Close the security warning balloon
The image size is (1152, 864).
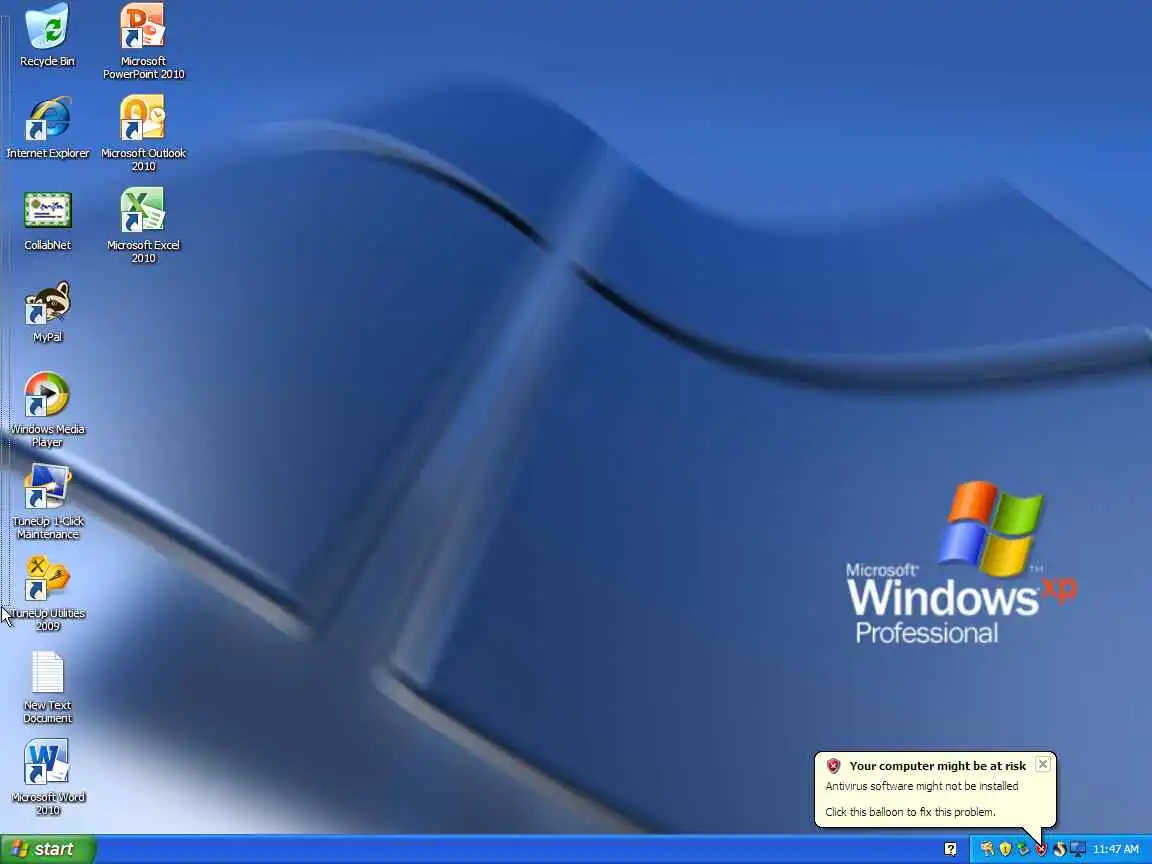coord(1043,764)
